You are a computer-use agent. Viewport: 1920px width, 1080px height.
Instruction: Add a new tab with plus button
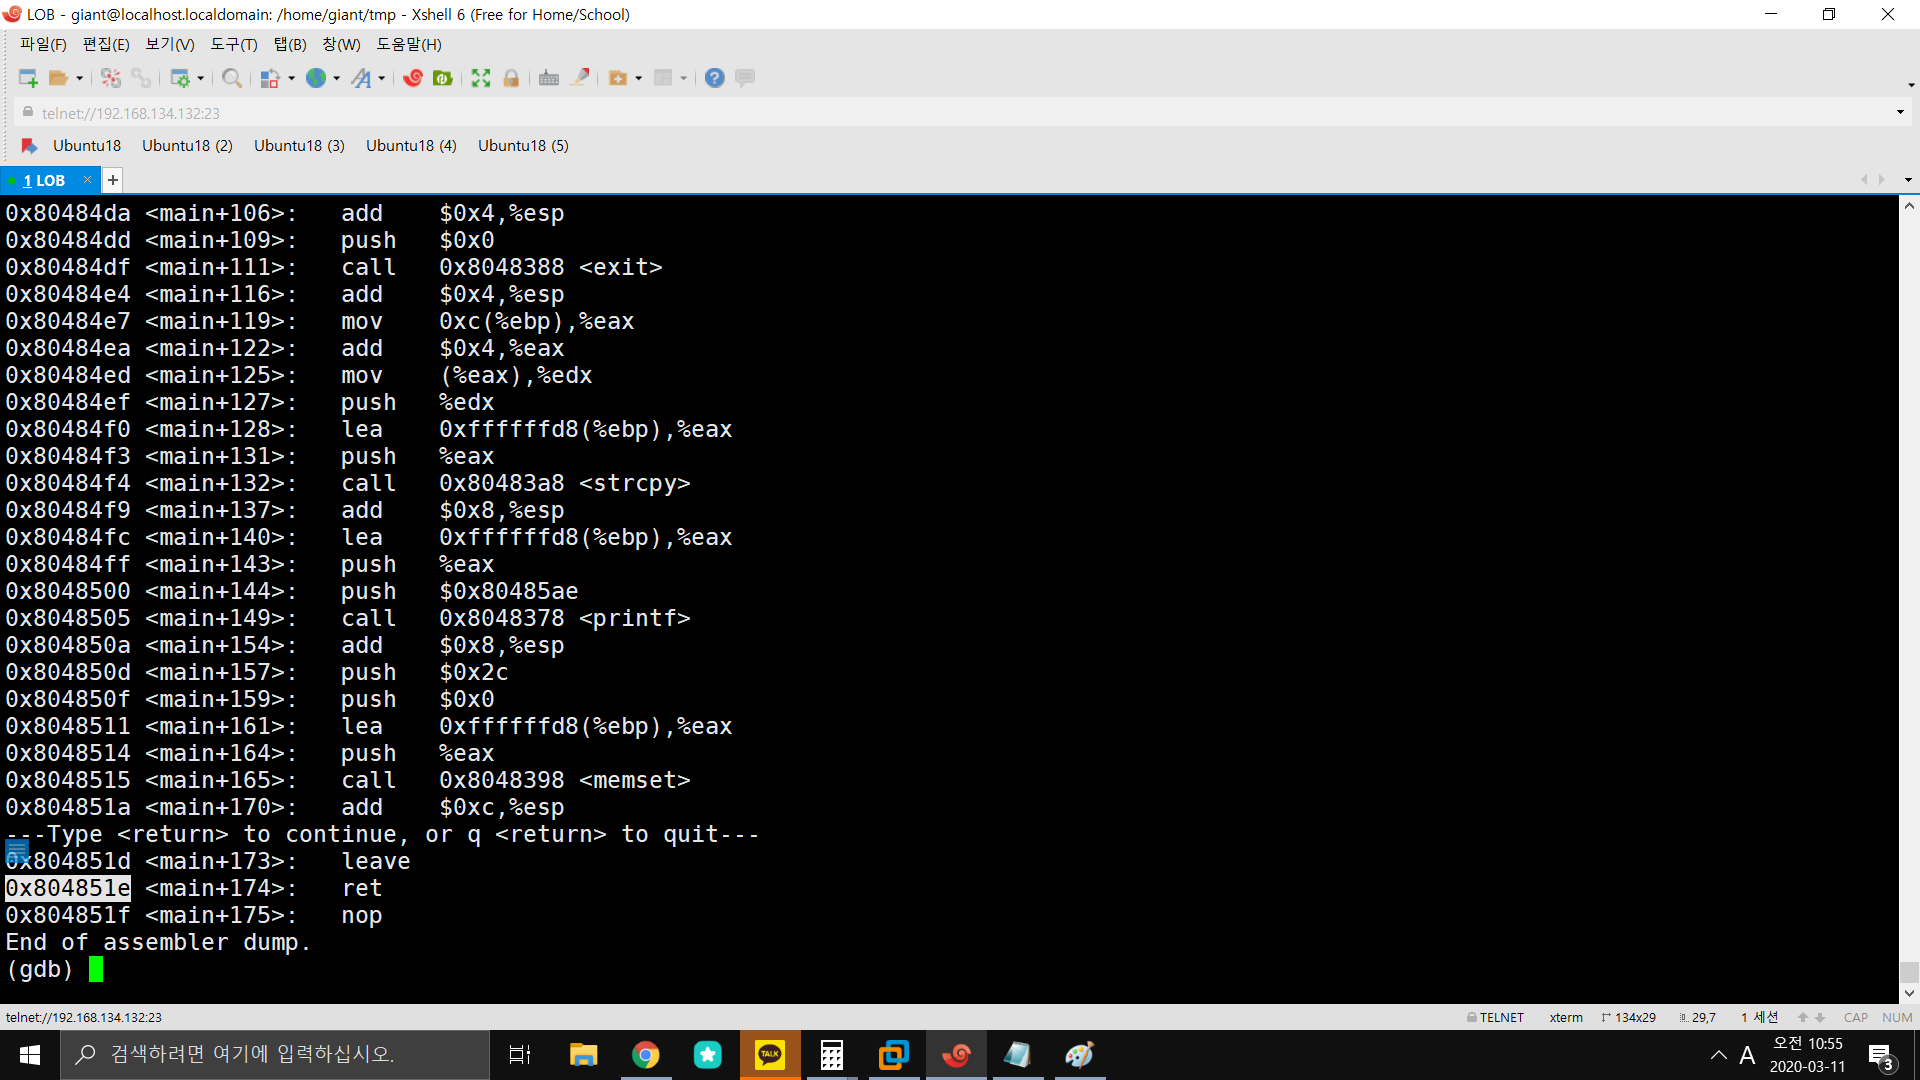113,180
